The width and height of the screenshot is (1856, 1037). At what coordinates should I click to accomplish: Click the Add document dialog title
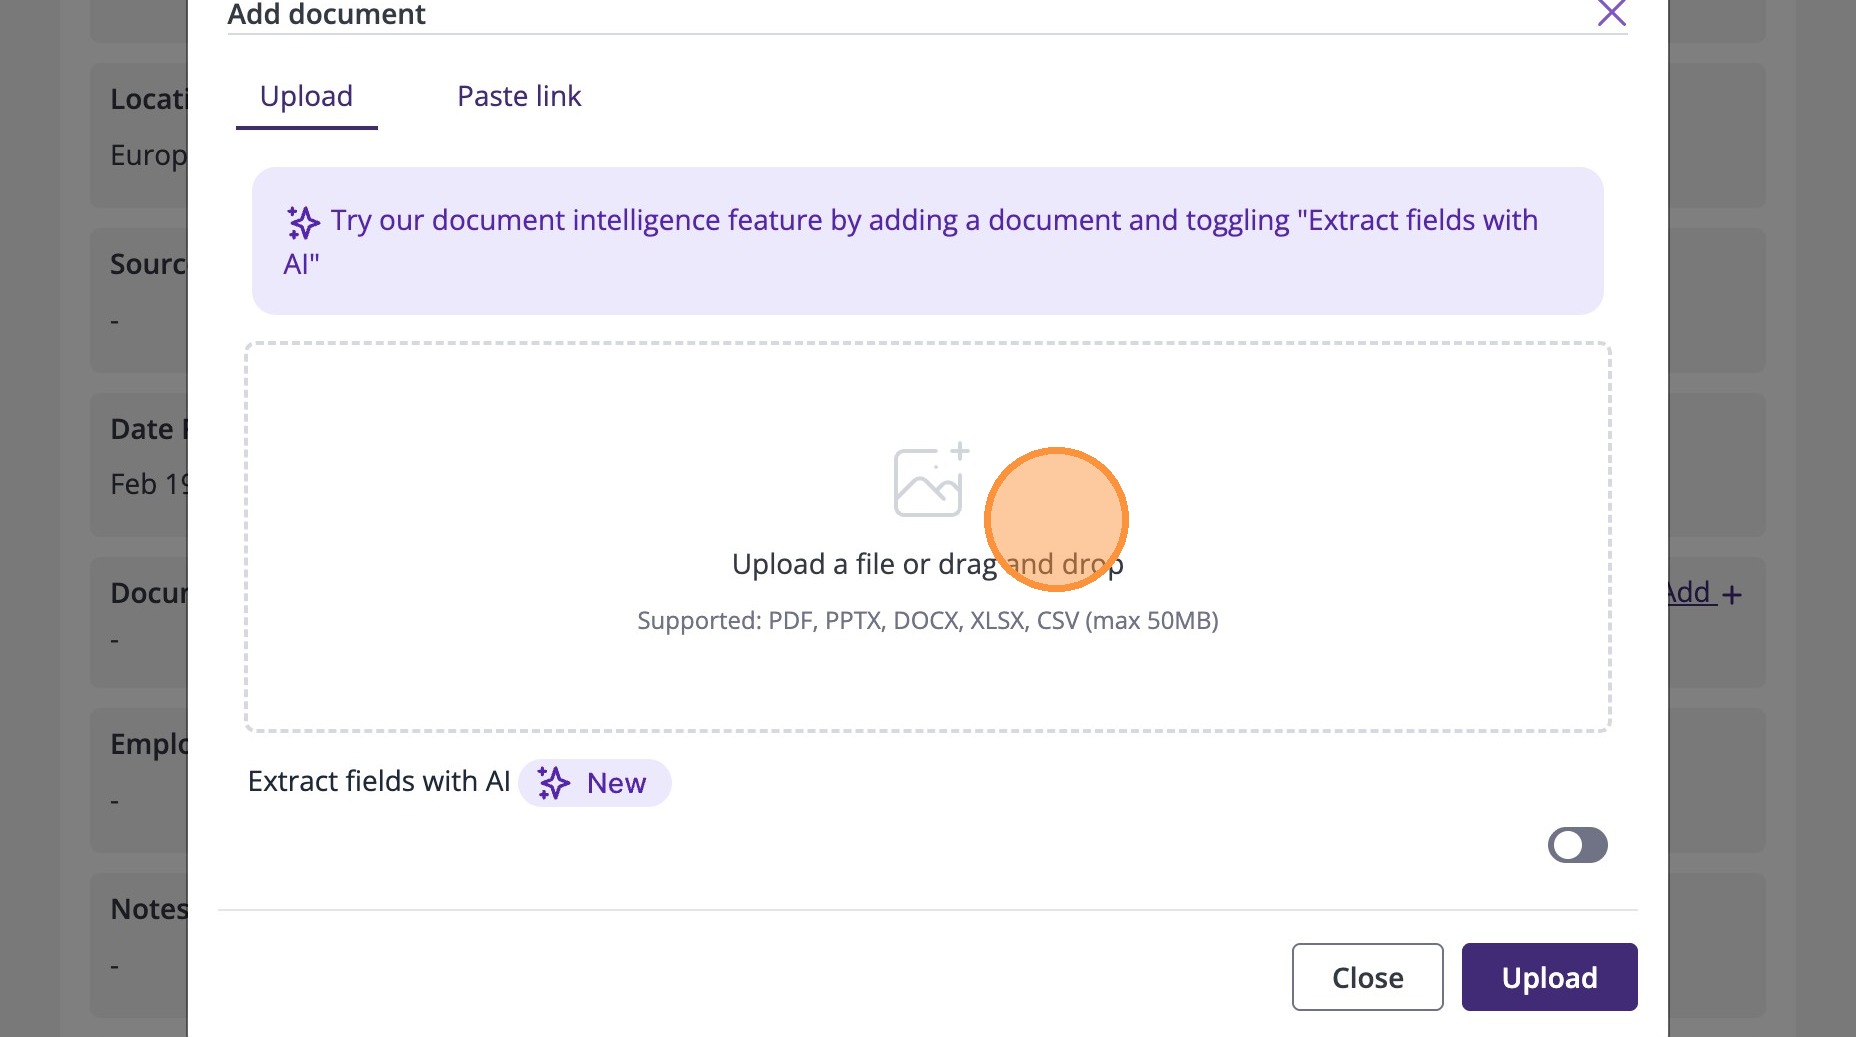(326, 15)
